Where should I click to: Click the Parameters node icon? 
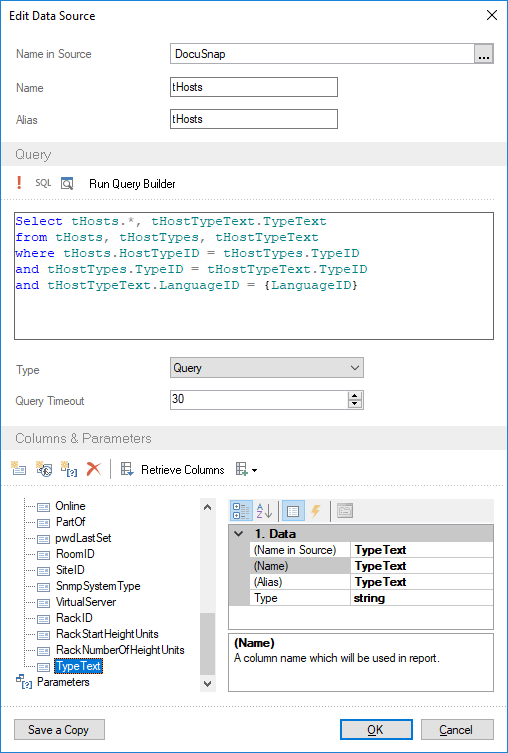click(x=24, y=682)
